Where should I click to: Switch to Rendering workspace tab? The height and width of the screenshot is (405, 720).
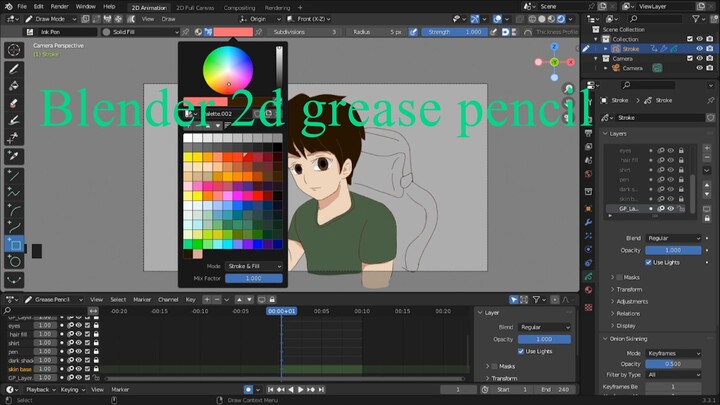277,8
